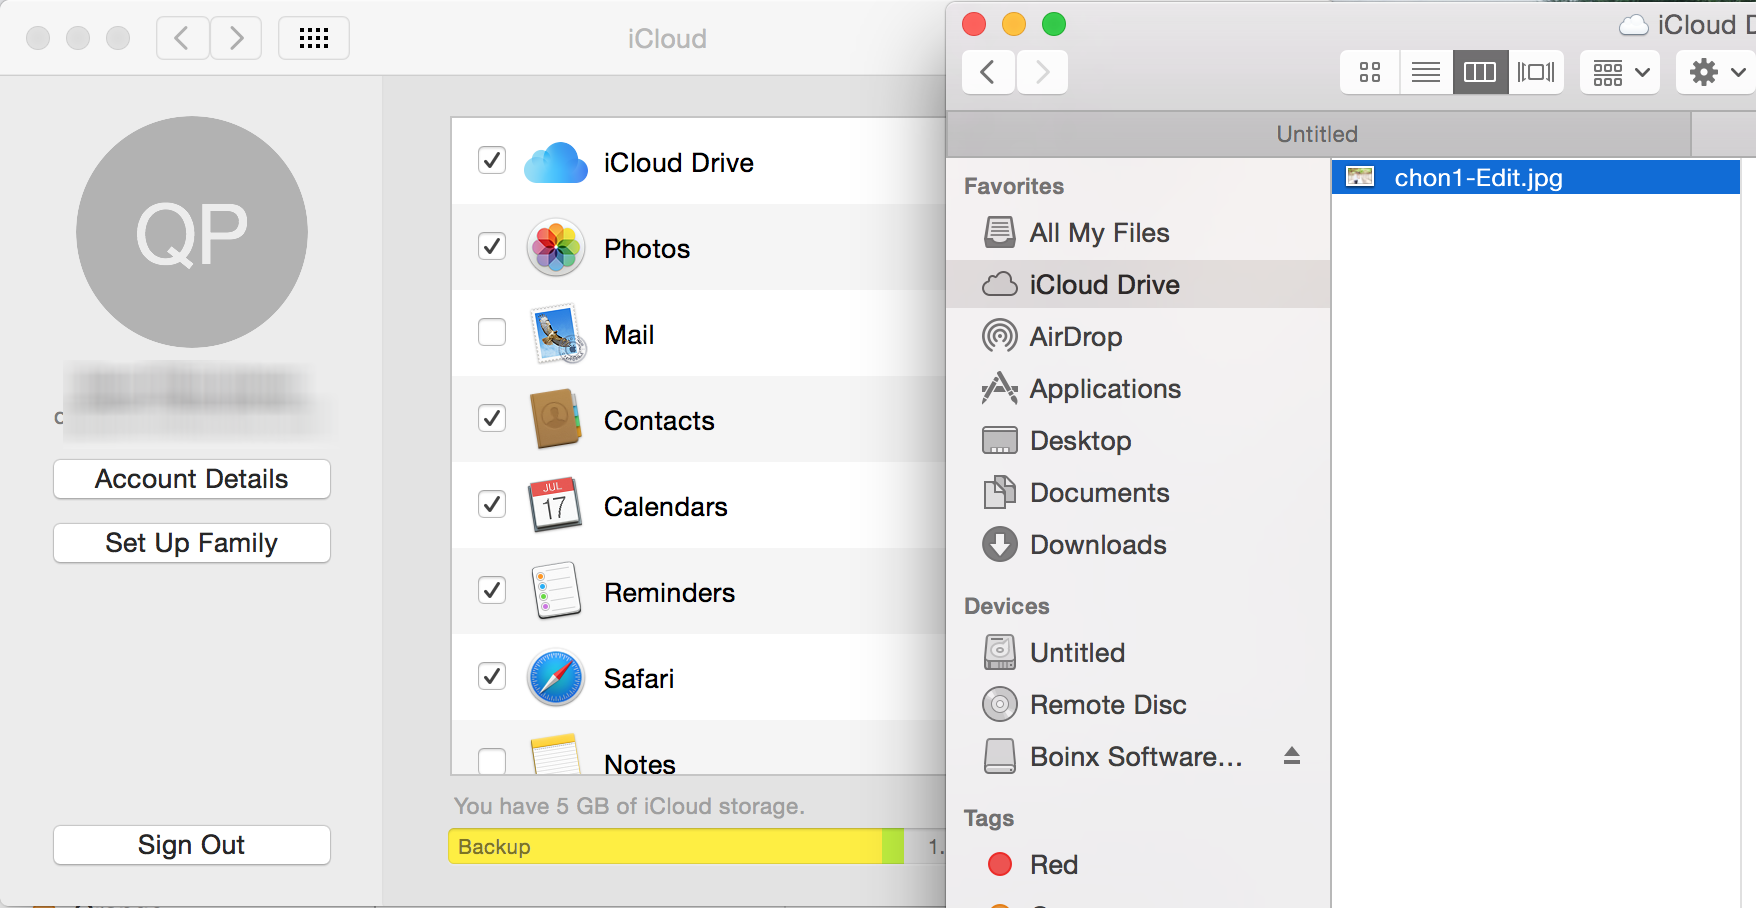1756x908 pixels.
Task: Toggle iCloud Drive checkbox
Action: [x=492, y=160]
